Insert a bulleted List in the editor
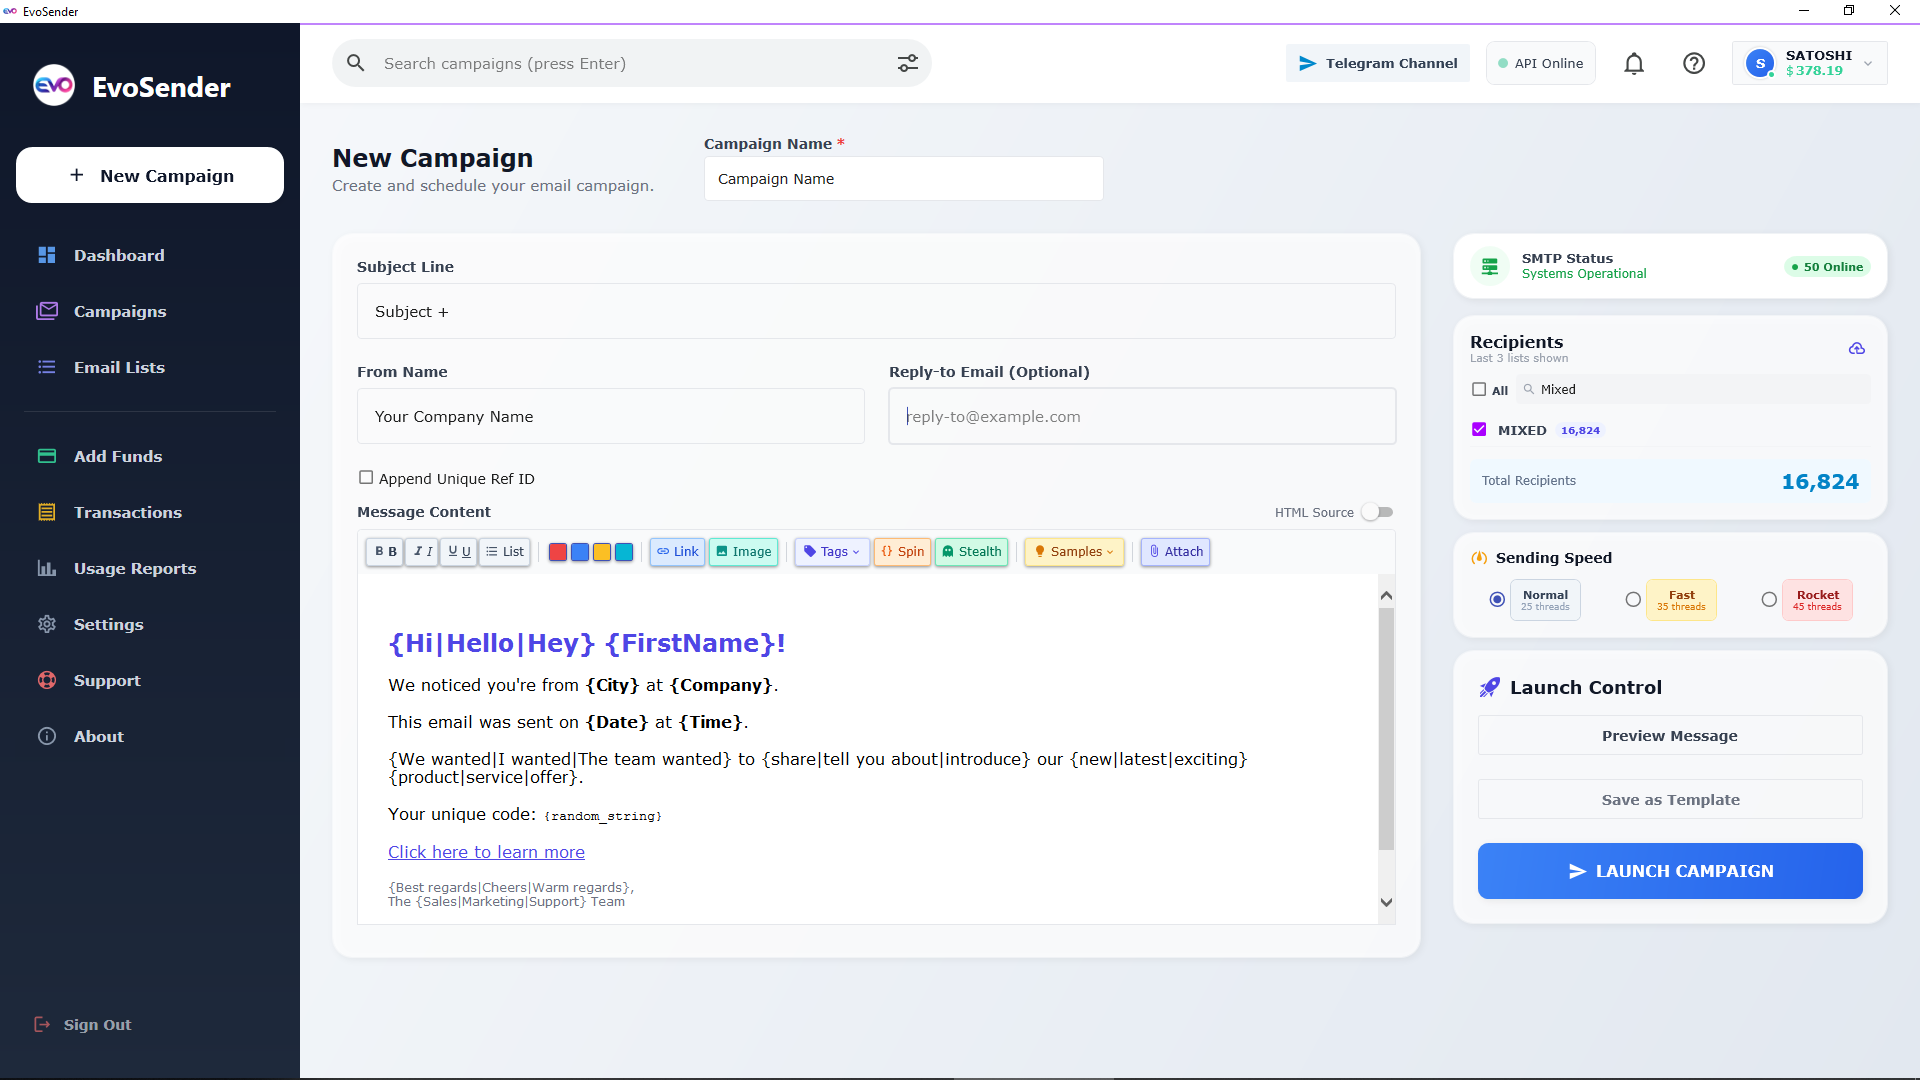This screenshot has height=1080, width=1920. click(x=505, y=551)
